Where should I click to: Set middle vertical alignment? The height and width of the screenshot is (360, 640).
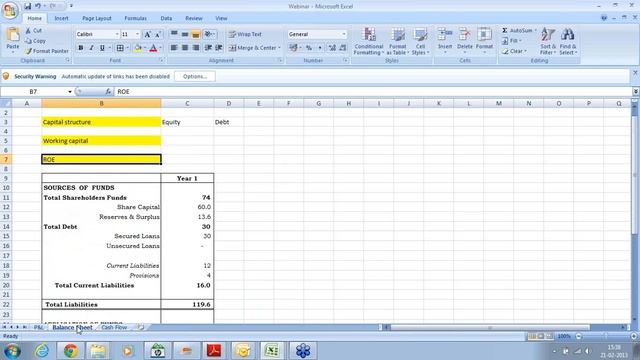pyautogui.click(x=185, y=34)
